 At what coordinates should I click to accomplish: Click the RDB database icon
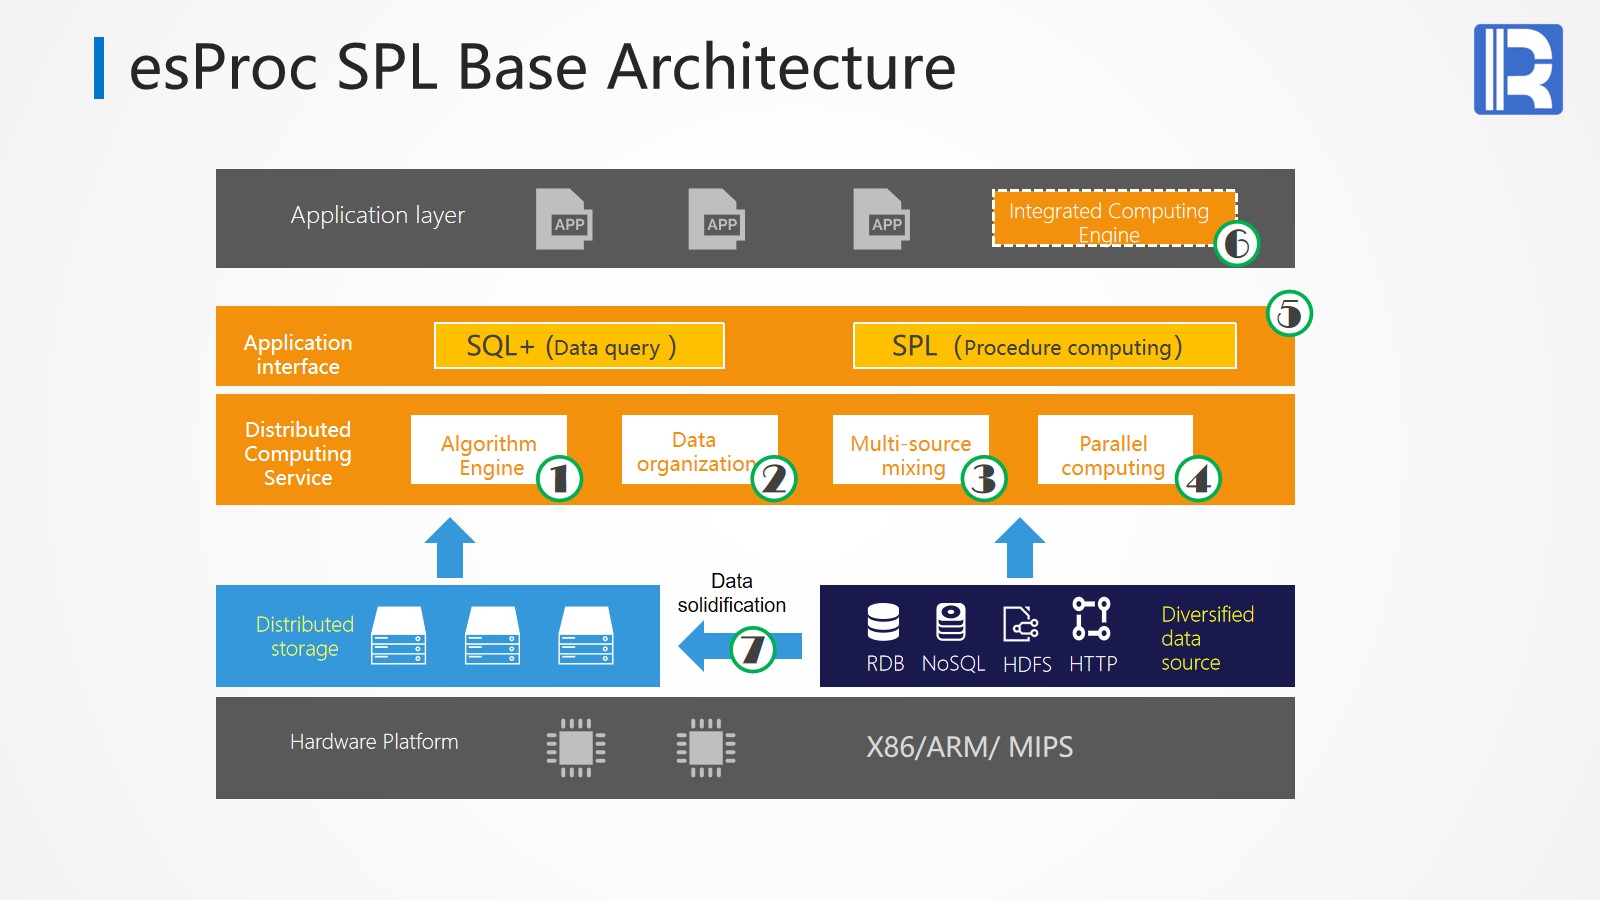(883, 622)
